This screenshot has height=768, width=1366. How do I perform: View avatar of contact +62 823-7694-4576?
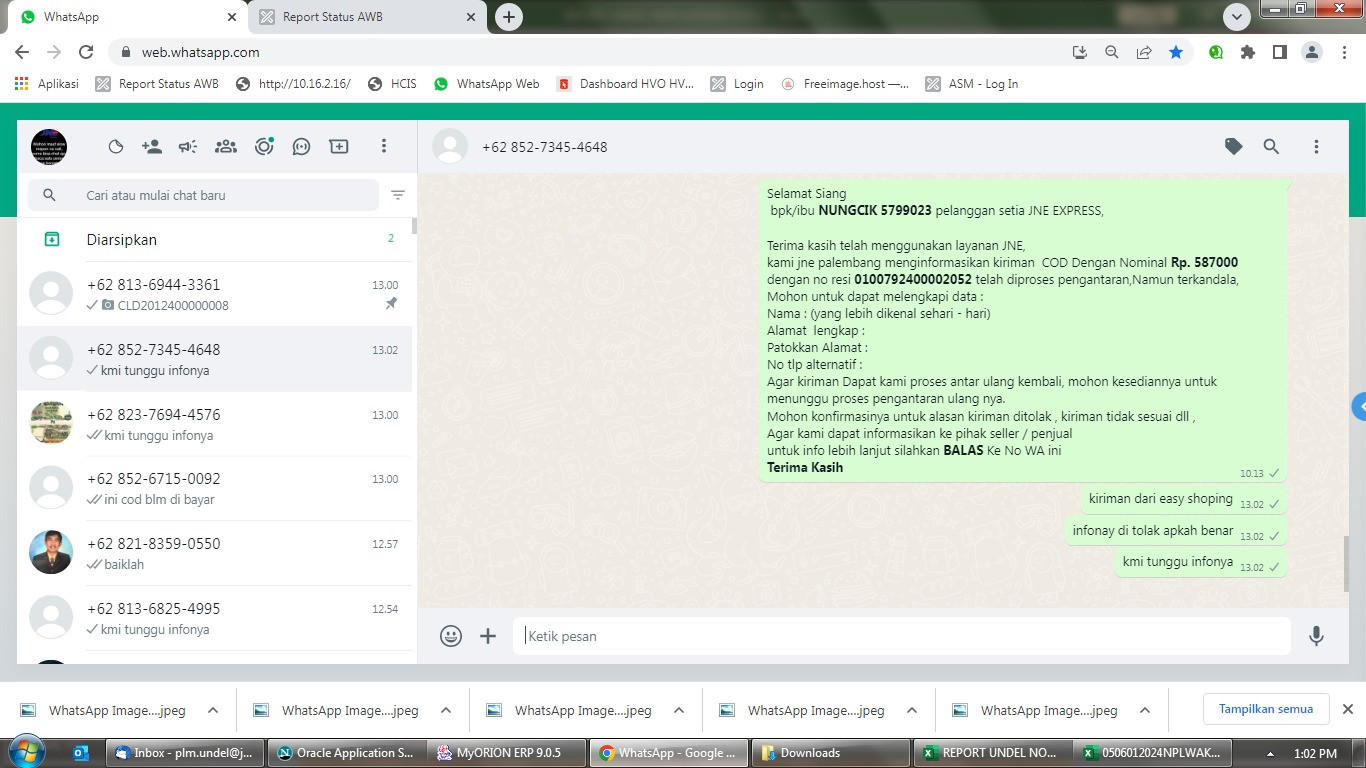(x=51, y=423)
